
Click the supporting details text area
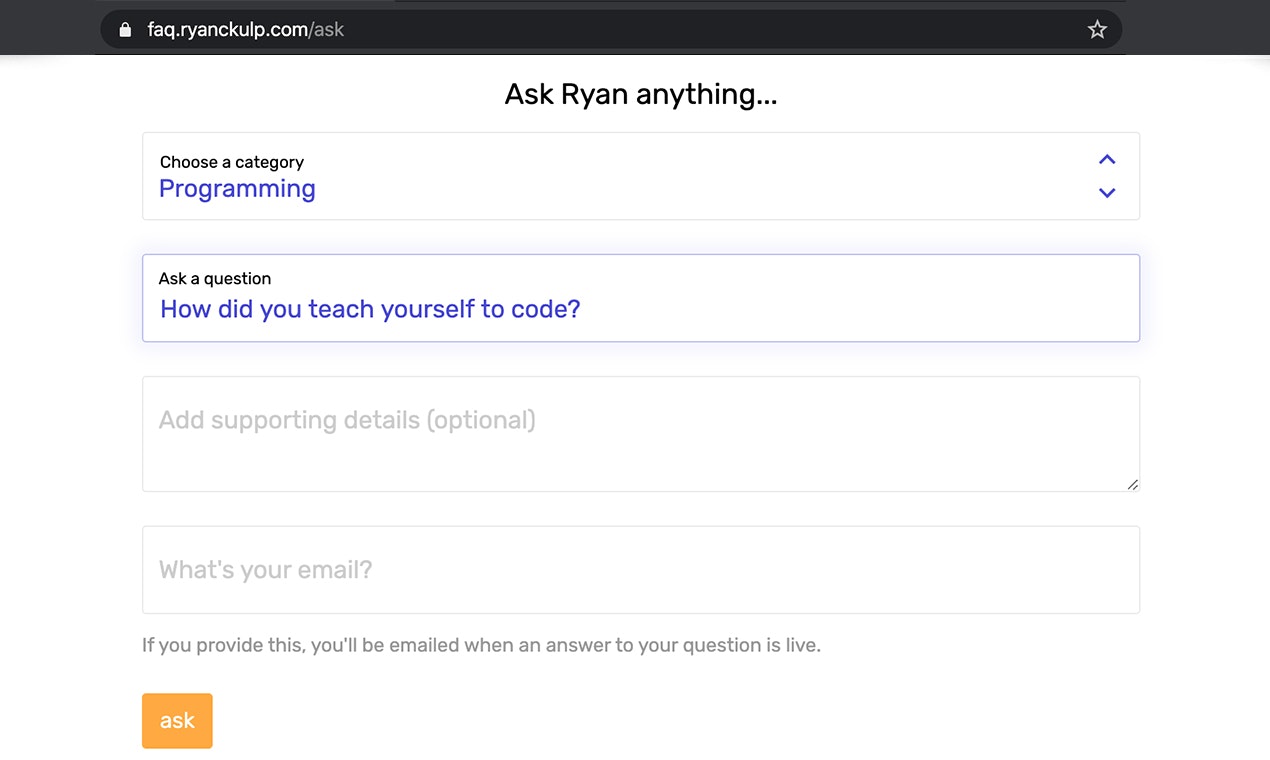pyautogui.click(x=640, y=434)
